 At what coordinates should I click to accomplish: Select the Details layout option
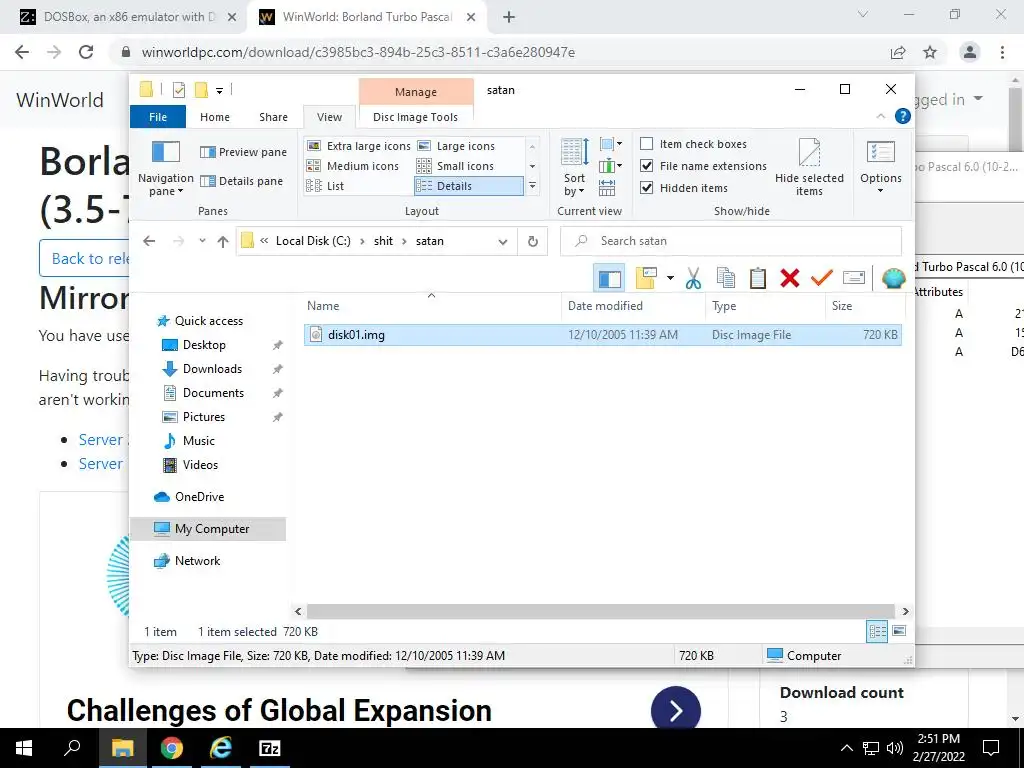(x=468, y=186)
